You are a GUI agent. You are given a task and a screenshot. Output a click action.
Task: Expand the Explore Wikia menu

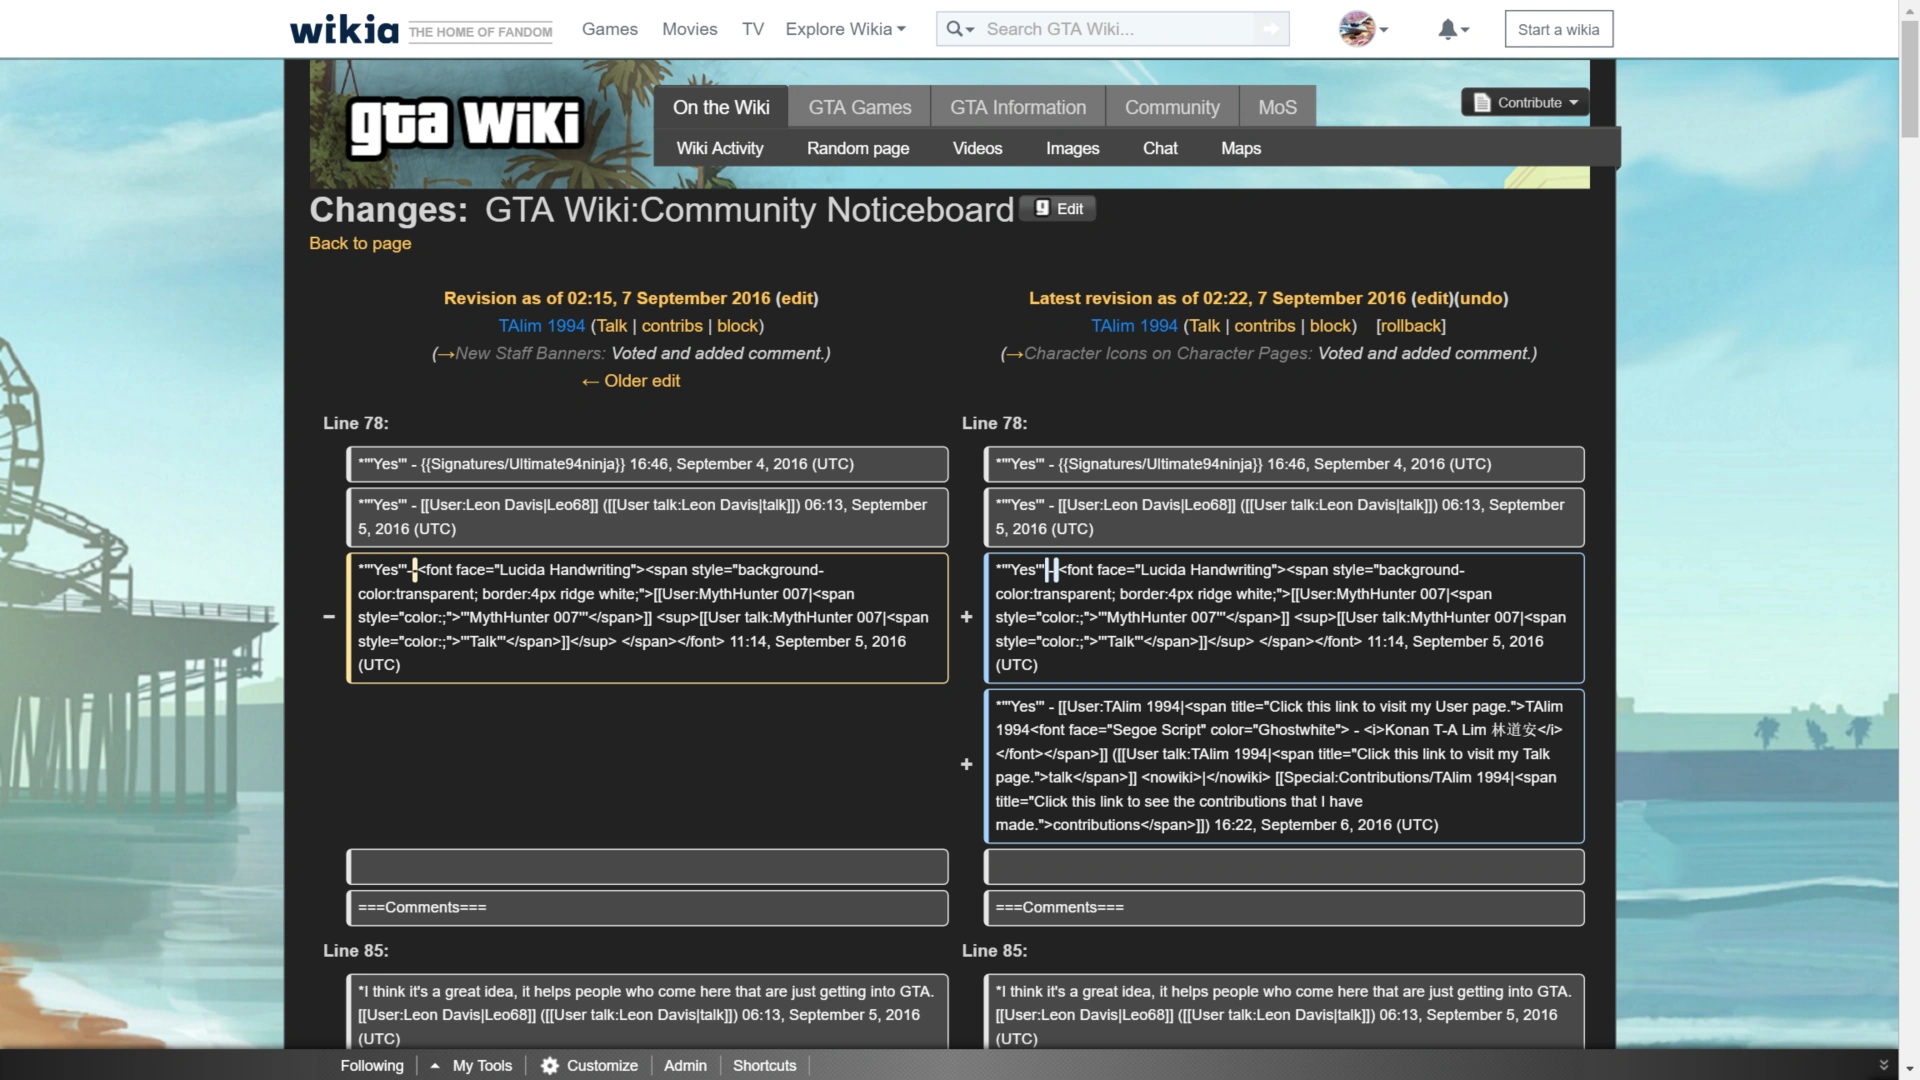tap(845, 29)
